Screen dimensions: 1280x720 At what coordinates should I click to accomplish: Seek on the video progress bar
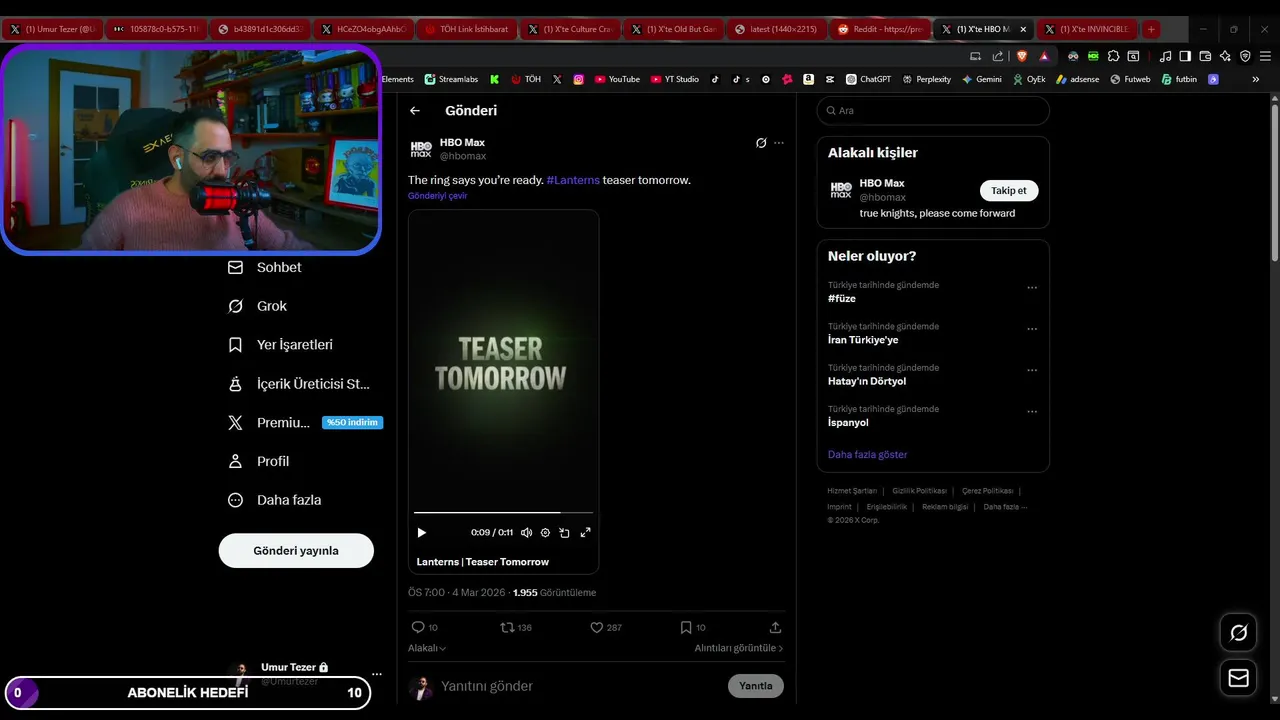tap(503, 513)
